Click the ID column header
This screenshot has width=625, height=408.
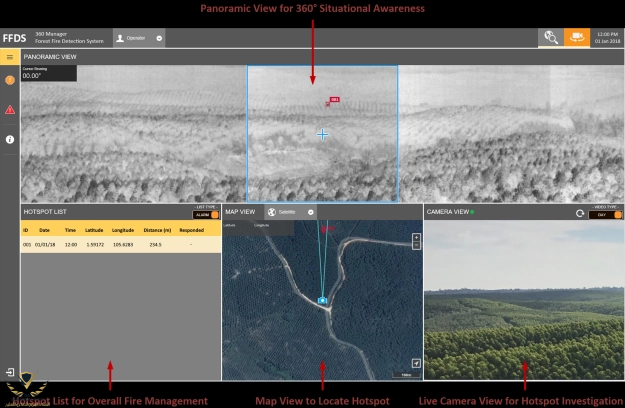click(26, 230)
